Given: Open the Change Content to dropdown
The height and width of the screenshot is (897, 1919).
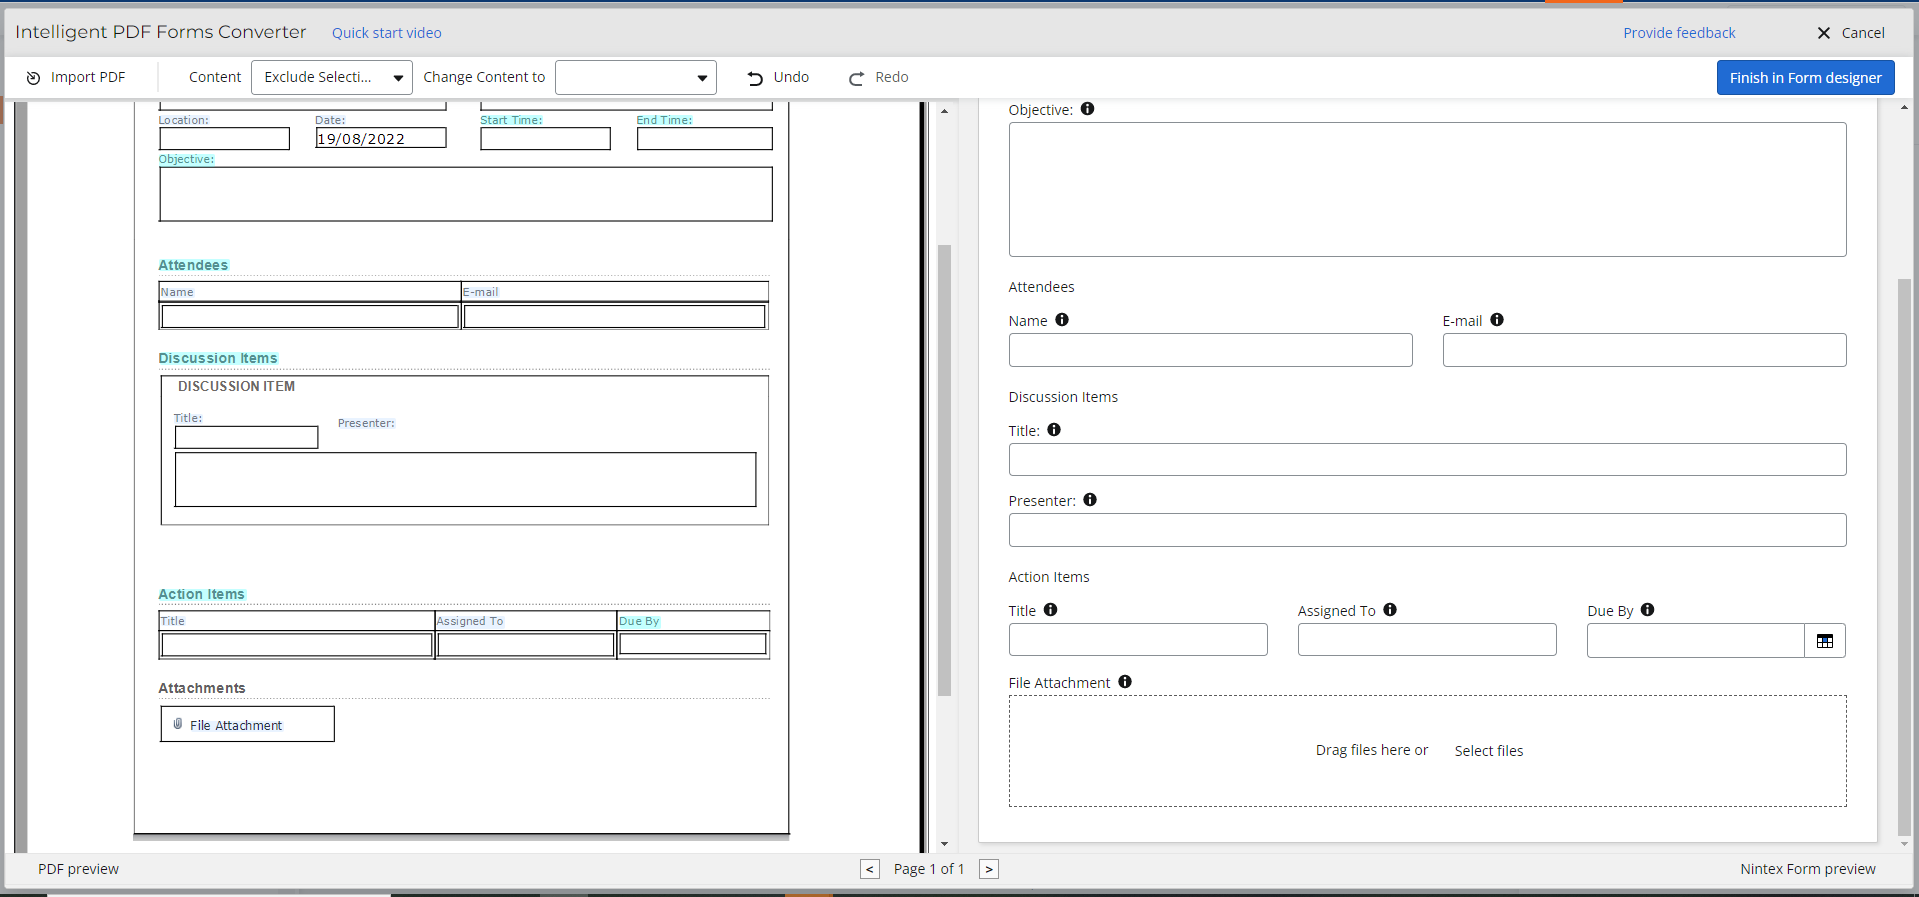Looking at the screenshot, I should (636, 77).
